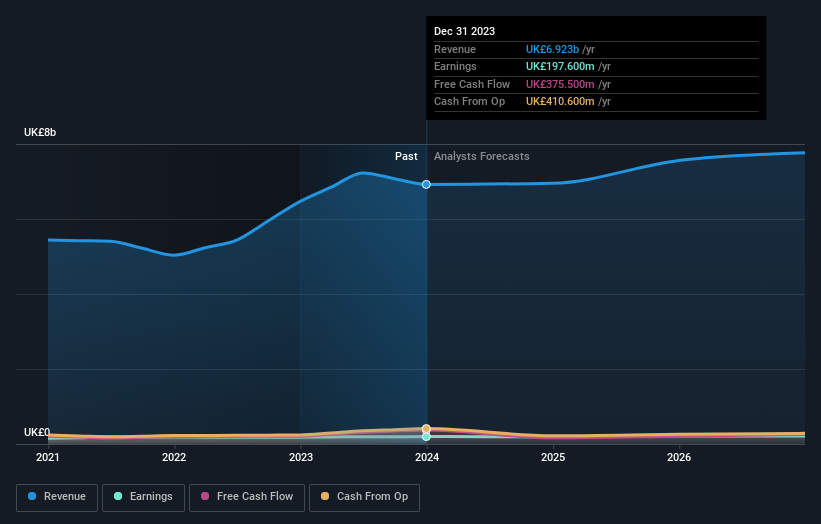Click the 2021 x-axis label
Image resolution: width=821 pixels, height=524 pixels.
click(48, 457)
